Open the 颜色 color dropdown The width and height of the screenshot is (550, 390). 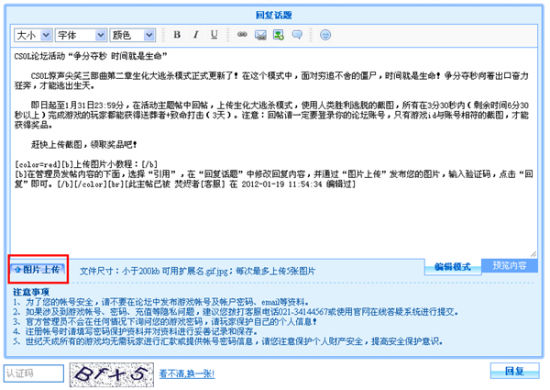(x=133, y=35)
